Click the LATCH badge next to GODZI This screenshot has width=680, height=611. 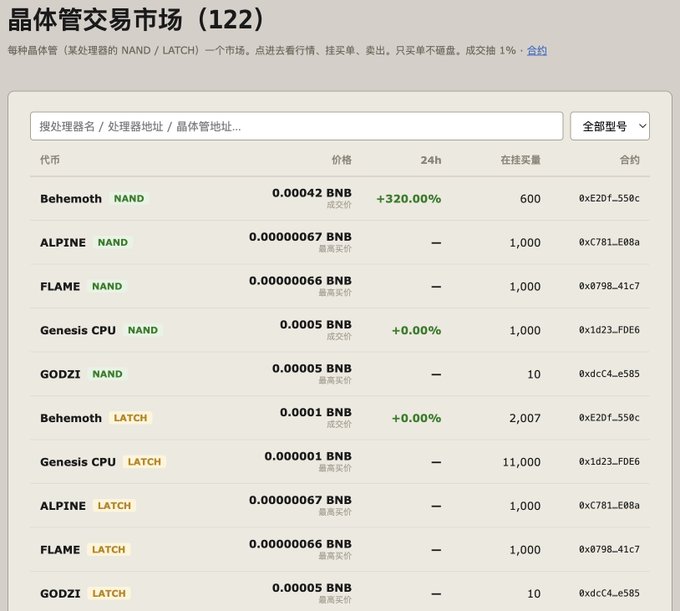click(109, 593)
